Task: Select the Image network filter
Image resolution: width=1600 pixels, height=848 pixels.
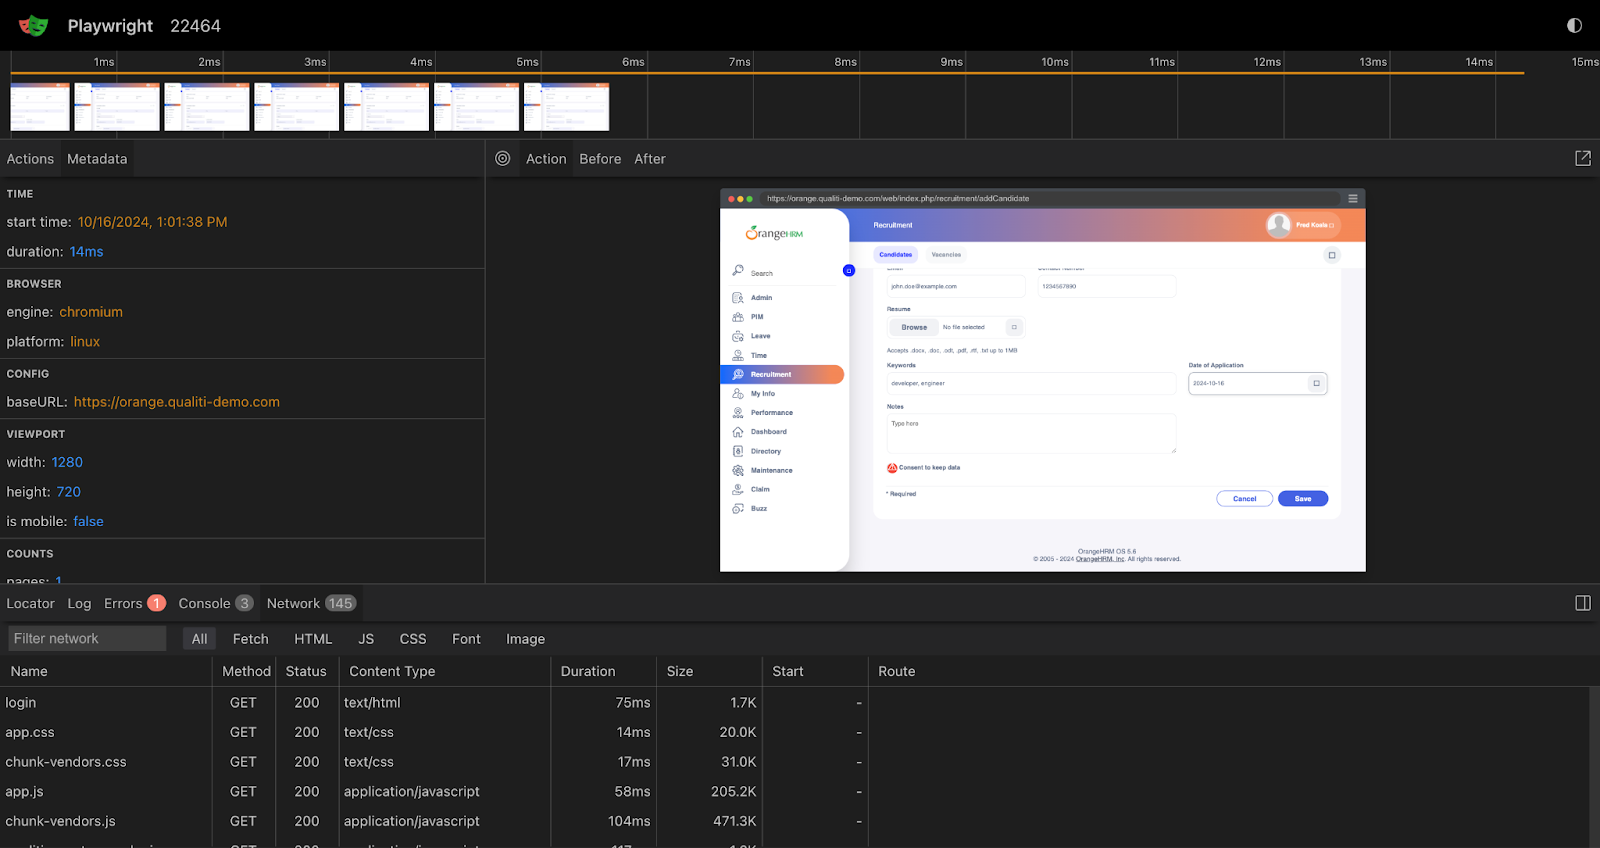Action: 525,639
